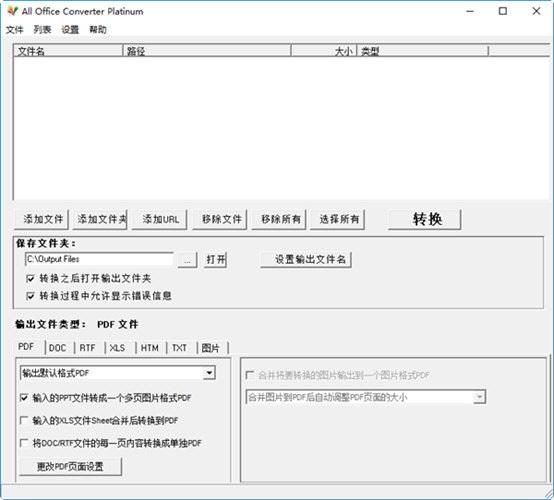Sort the list by the 文件名 column header
The image size is (554, 500).
click(x=68, y=51)
